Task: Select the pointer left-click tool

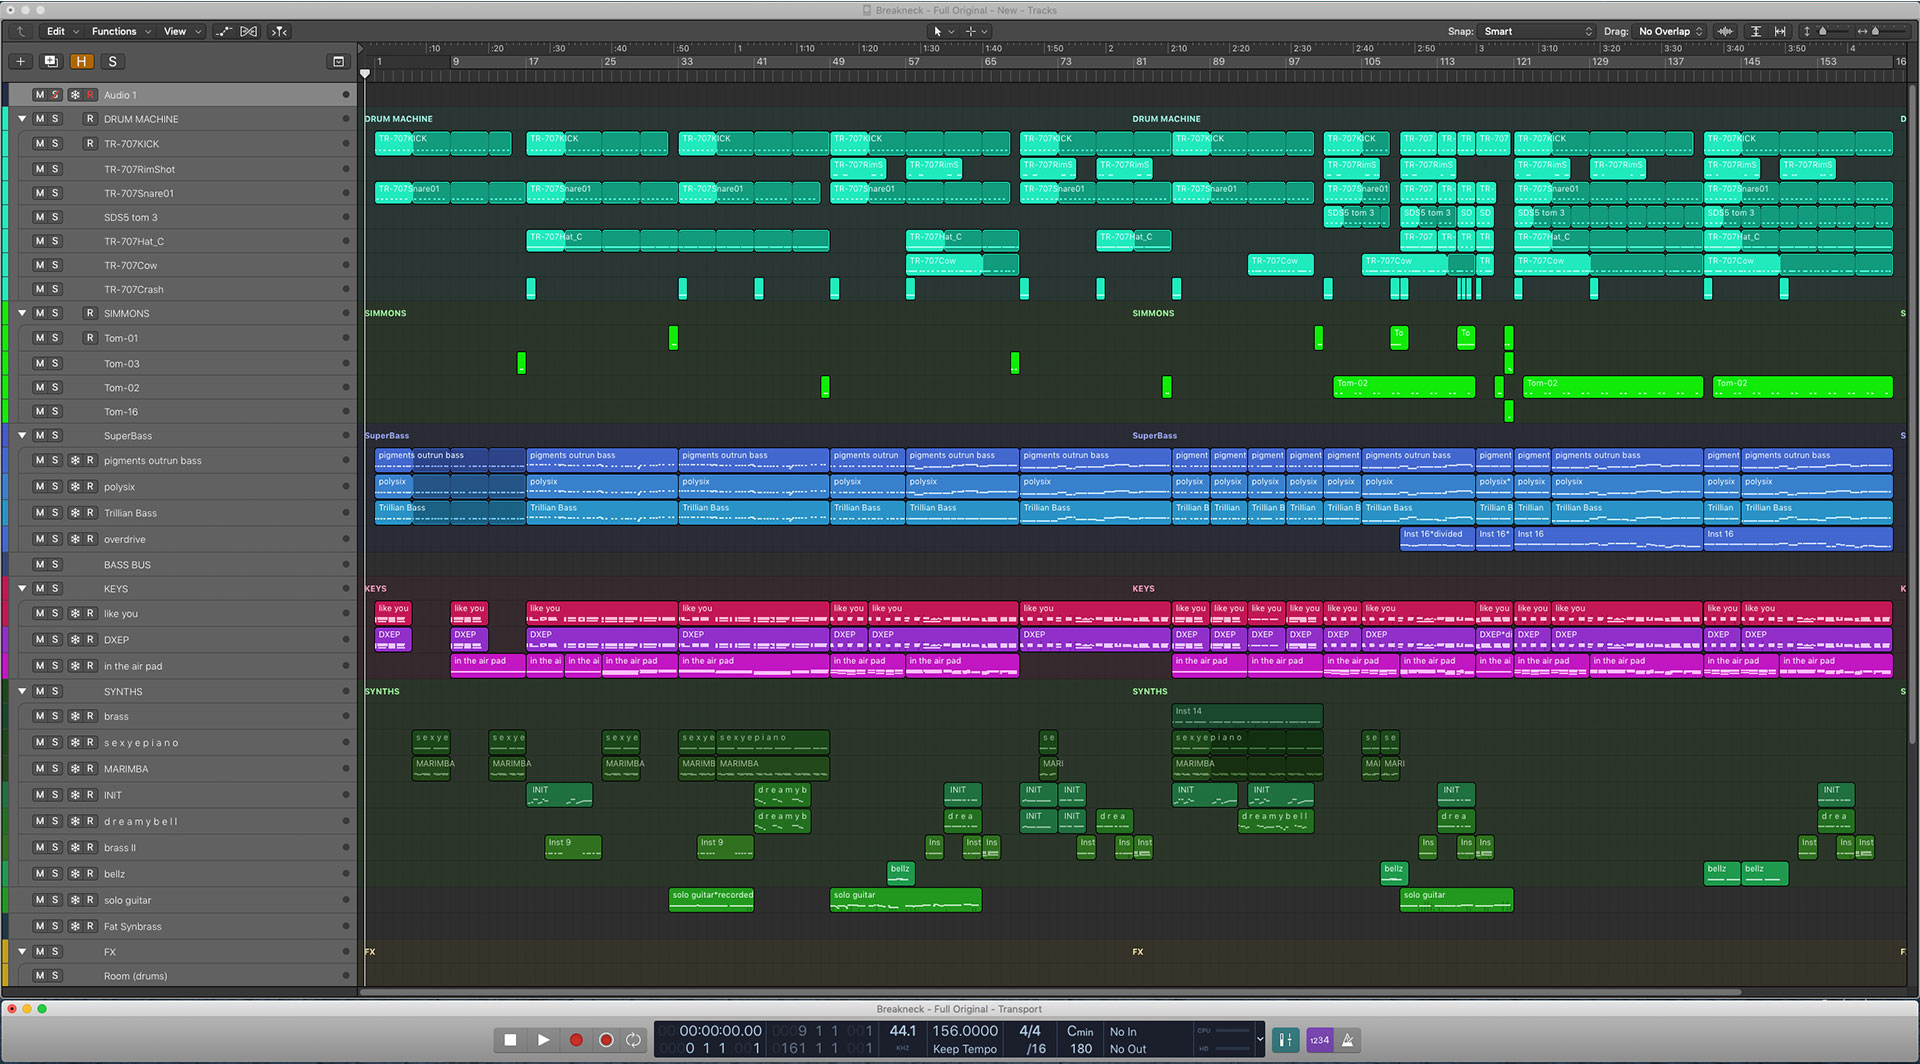Action: (x=943, y=31)
